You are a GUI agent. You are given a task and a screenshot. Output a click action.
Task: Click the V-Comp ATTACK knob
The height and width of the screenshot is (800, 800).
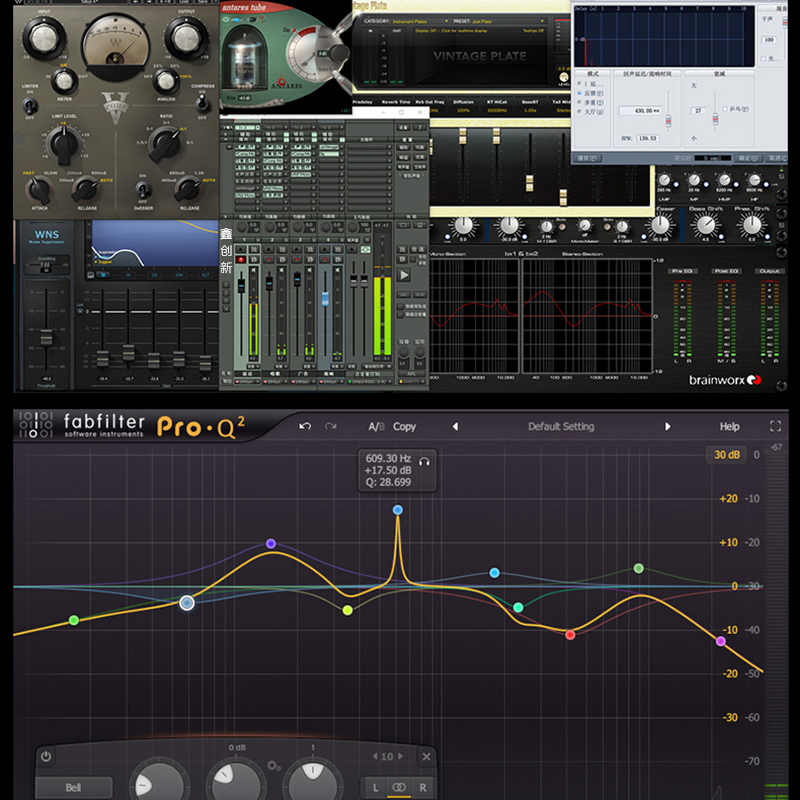39,190
